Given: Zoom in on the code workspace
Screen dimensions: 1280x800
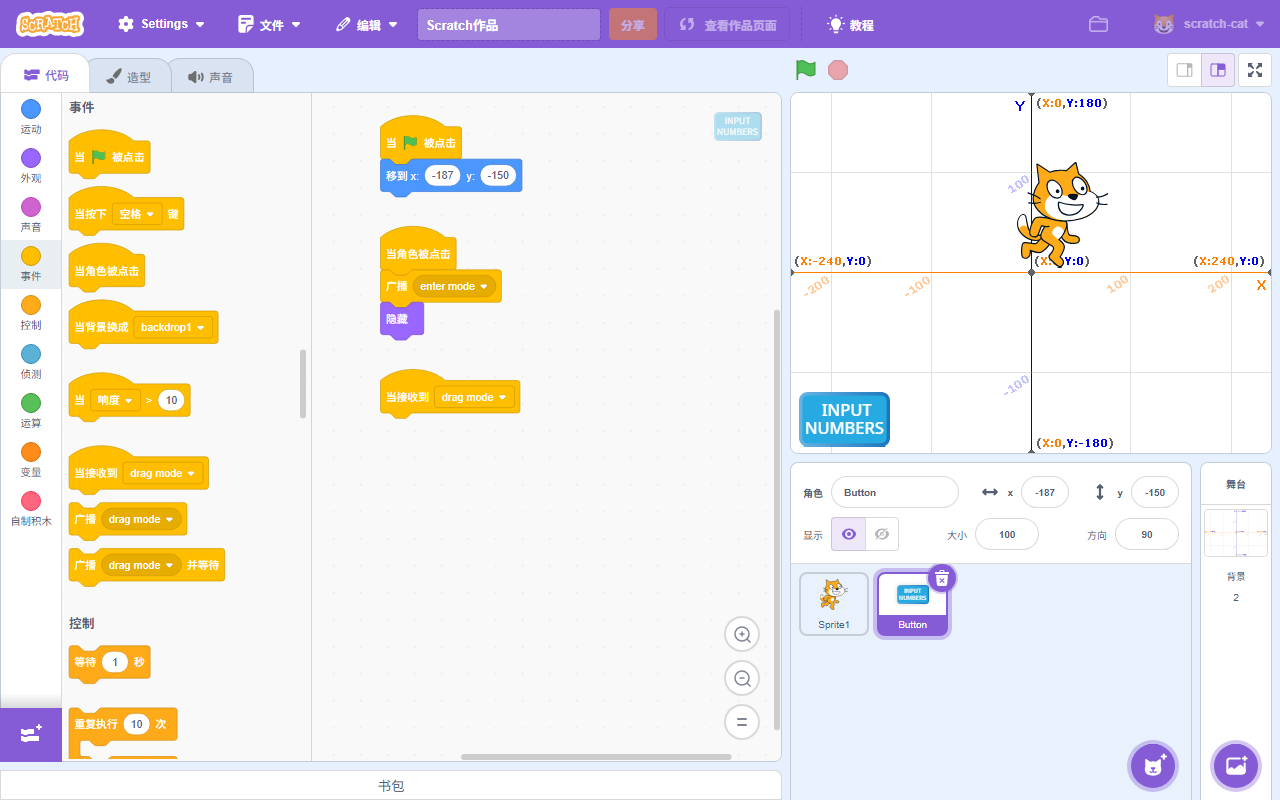Looking at the screenshot, I should click(742, 634).
